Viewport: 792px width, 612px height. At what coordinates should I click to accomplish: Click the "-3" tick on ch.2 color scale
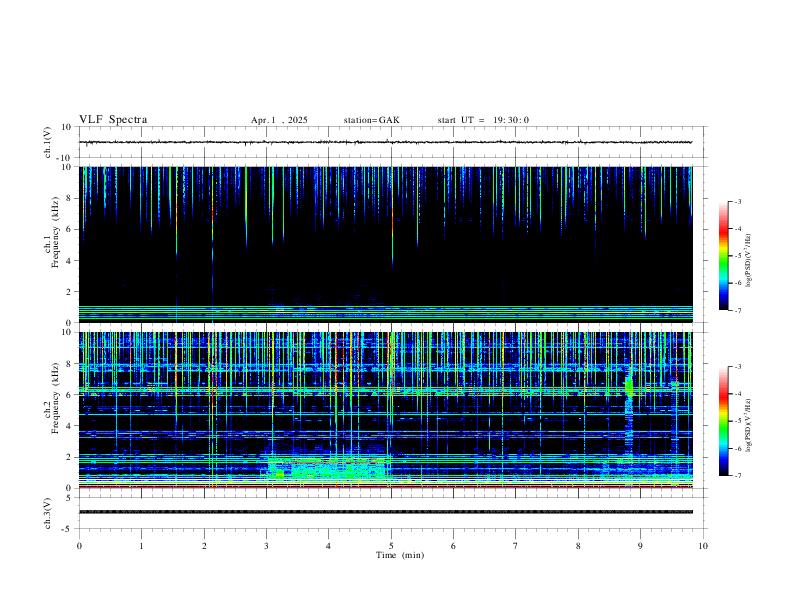coord(737,366)
